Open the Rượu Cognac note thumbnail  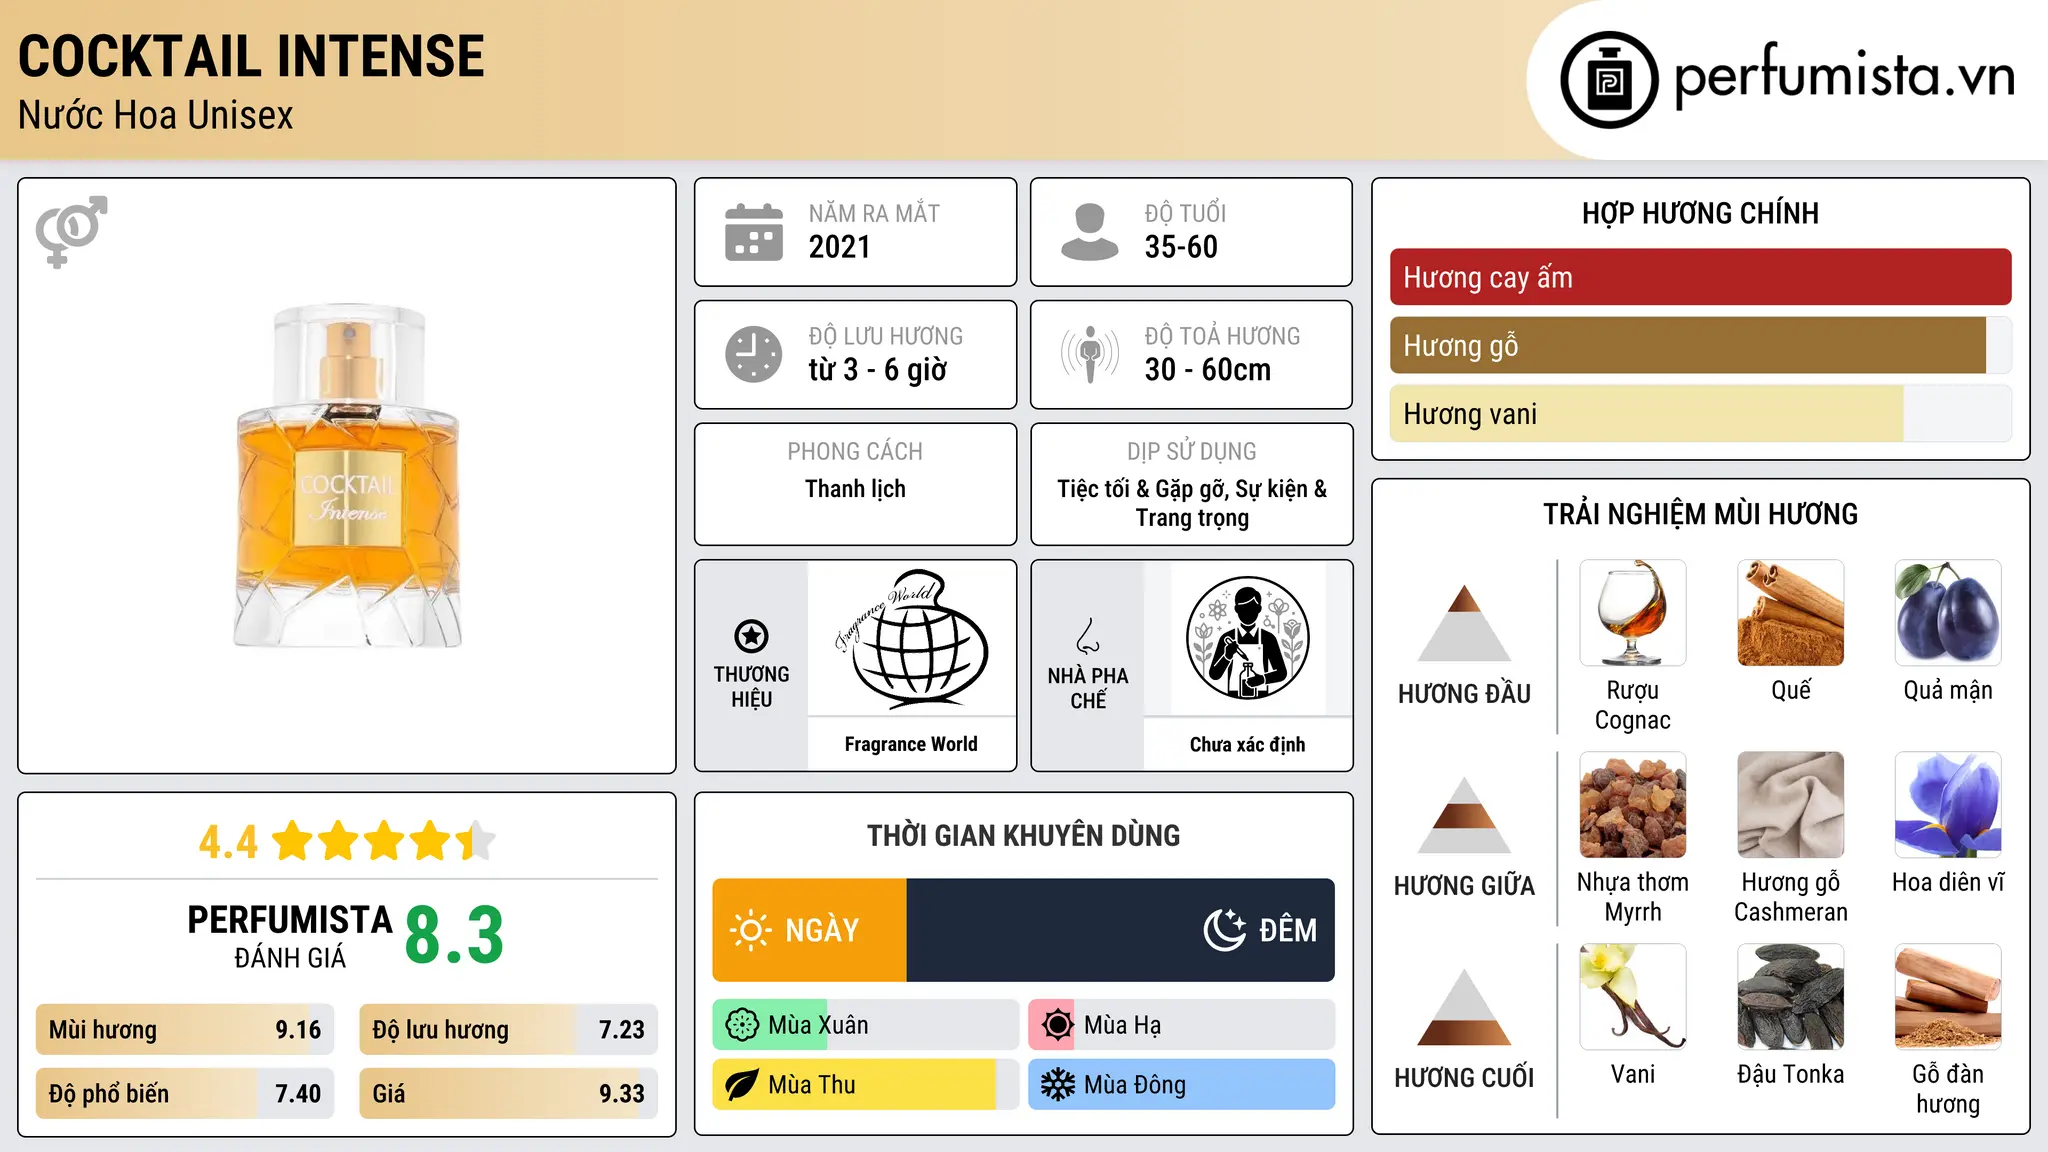pyautogui.click(x=1633, y=613)
